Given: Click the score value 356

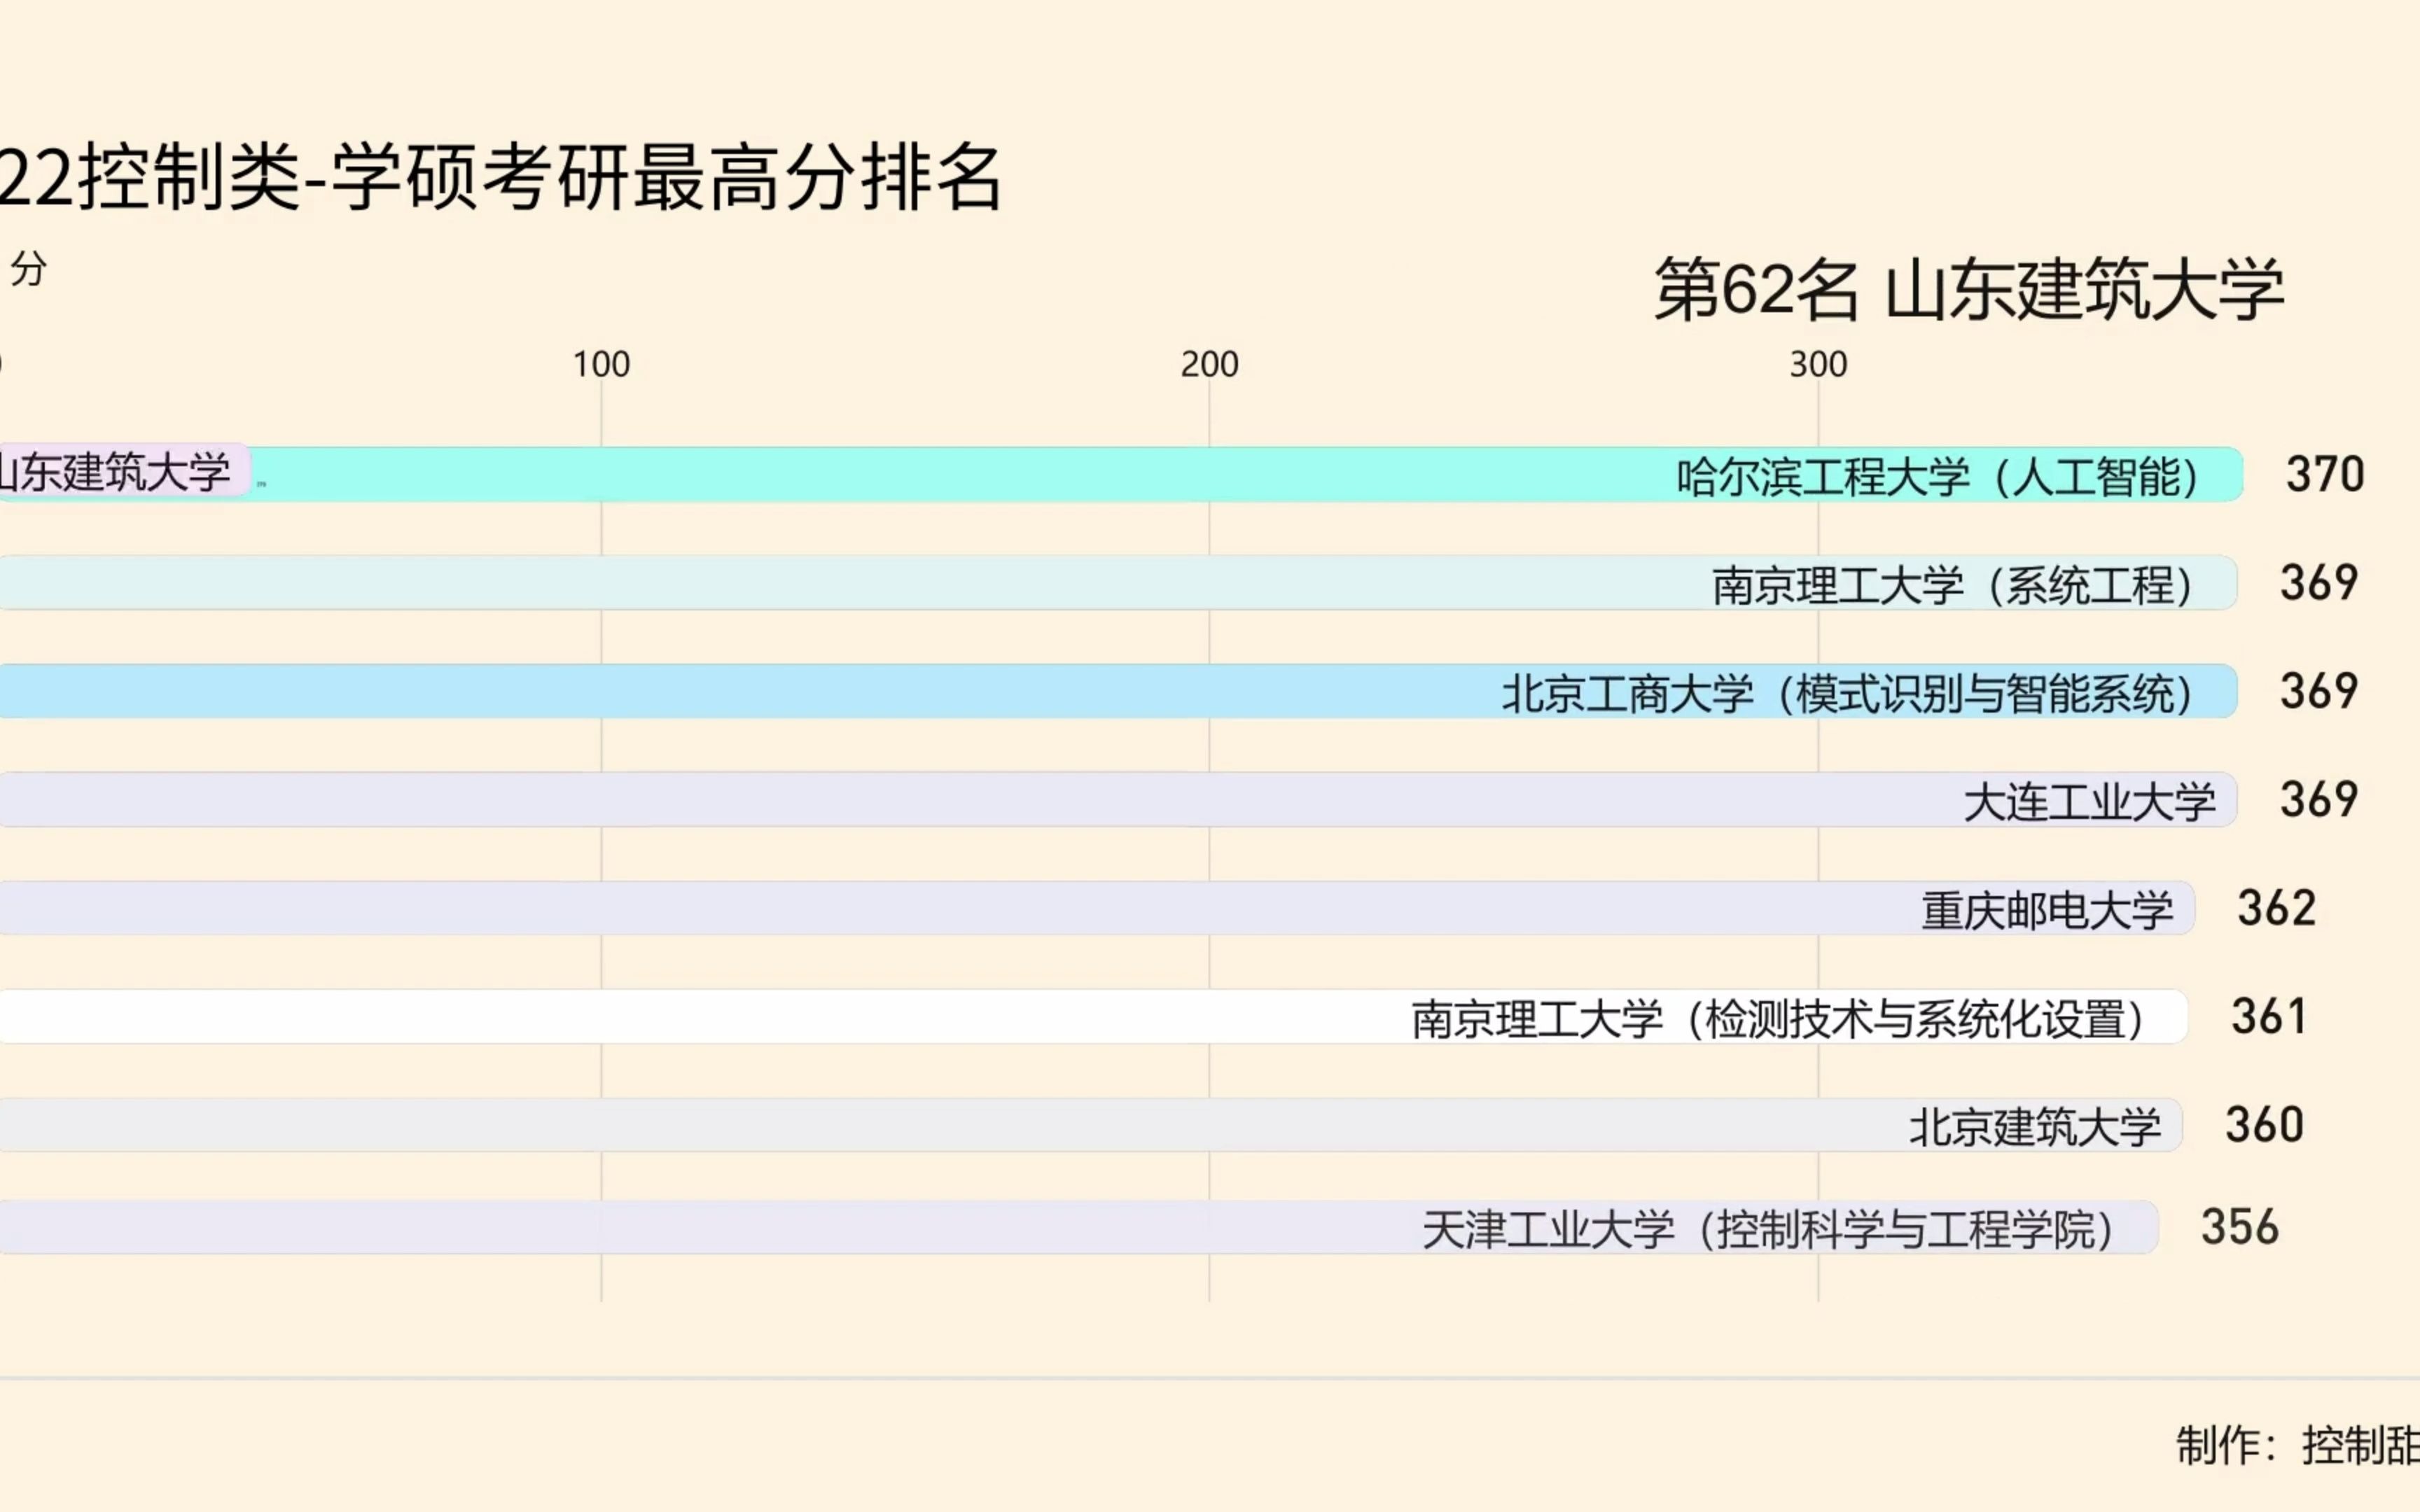Looking at the screenshot, I should (x=2240, y=1227).
